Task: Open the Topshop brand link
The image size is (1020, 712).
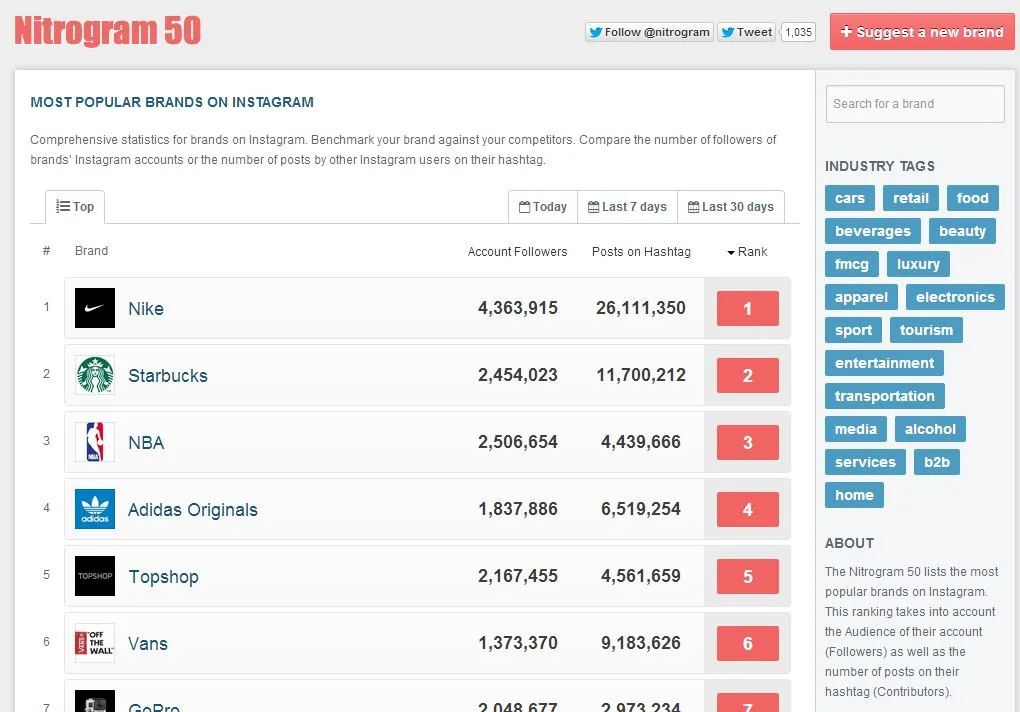Action: pos(163,577)
